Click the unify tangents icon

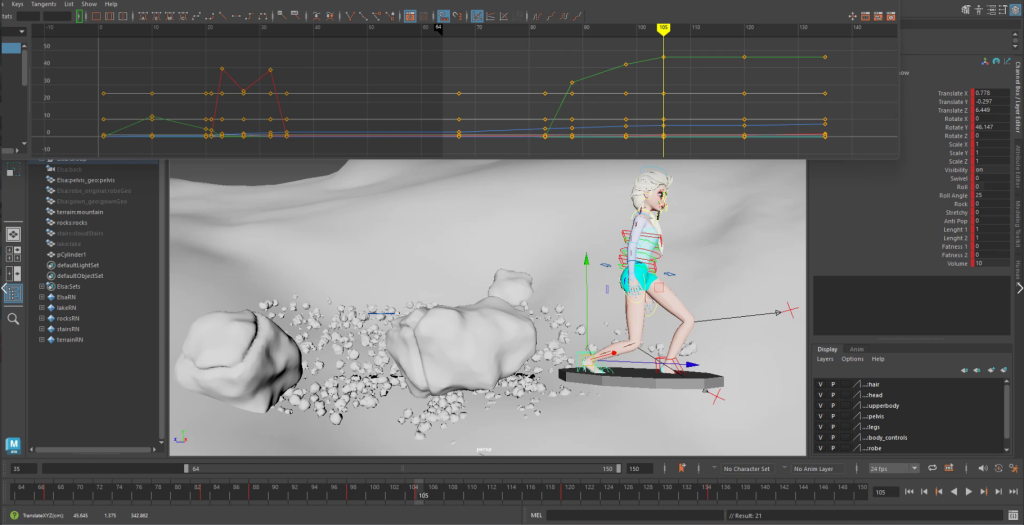tap(363, 16)
